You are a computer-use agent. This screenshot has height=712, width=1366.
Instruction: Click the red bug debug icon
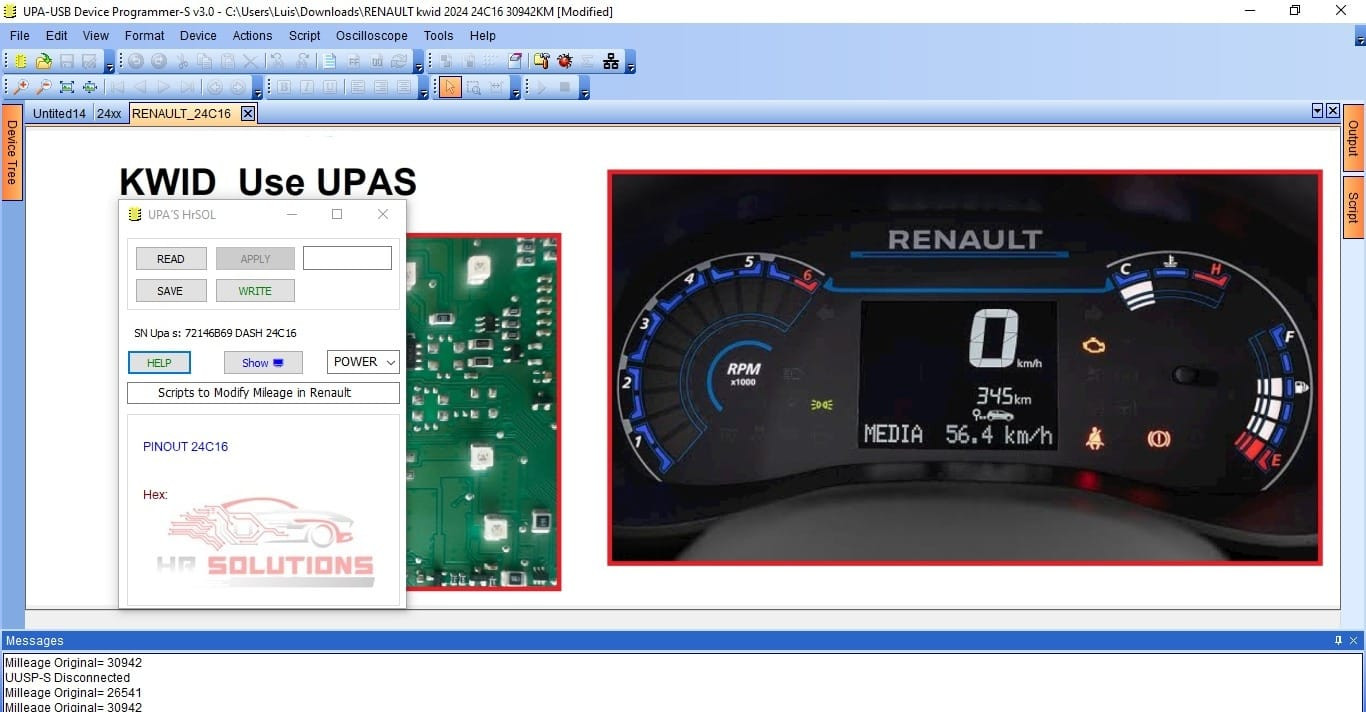coord(564,61)
